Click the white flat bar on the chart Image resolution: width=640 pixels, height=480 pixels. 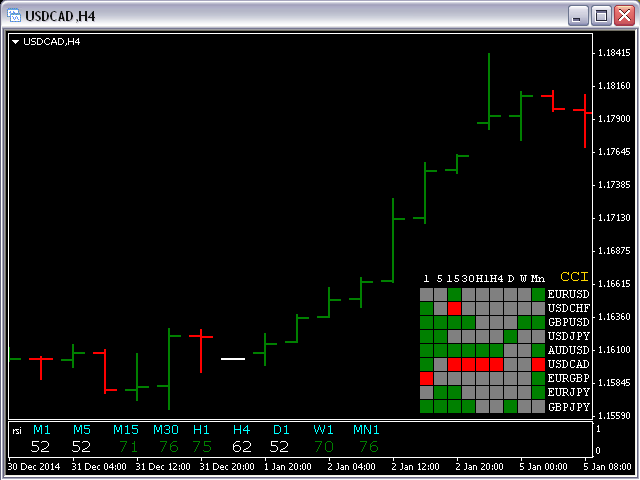coord(233,359)
